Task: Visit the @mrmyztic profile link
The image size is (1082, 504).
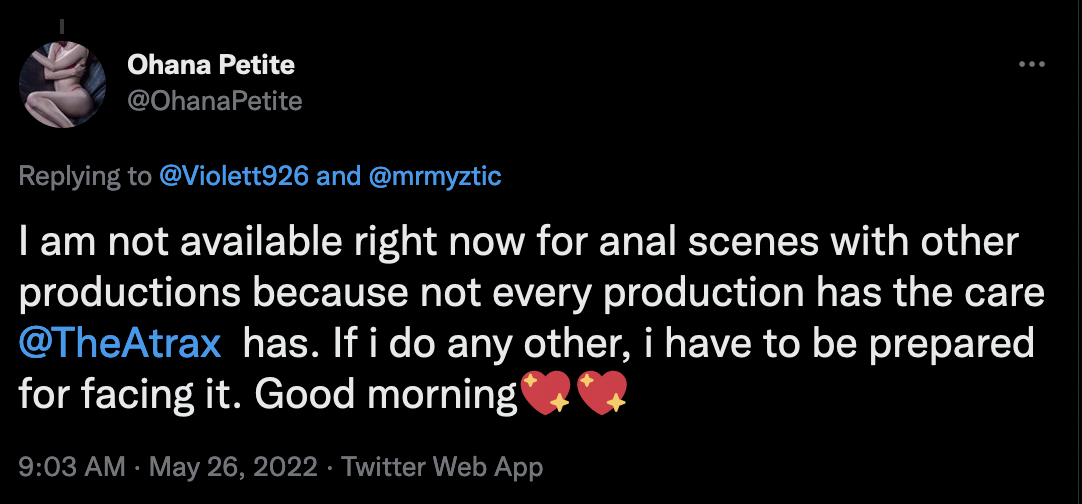Action: click(434, 177)
